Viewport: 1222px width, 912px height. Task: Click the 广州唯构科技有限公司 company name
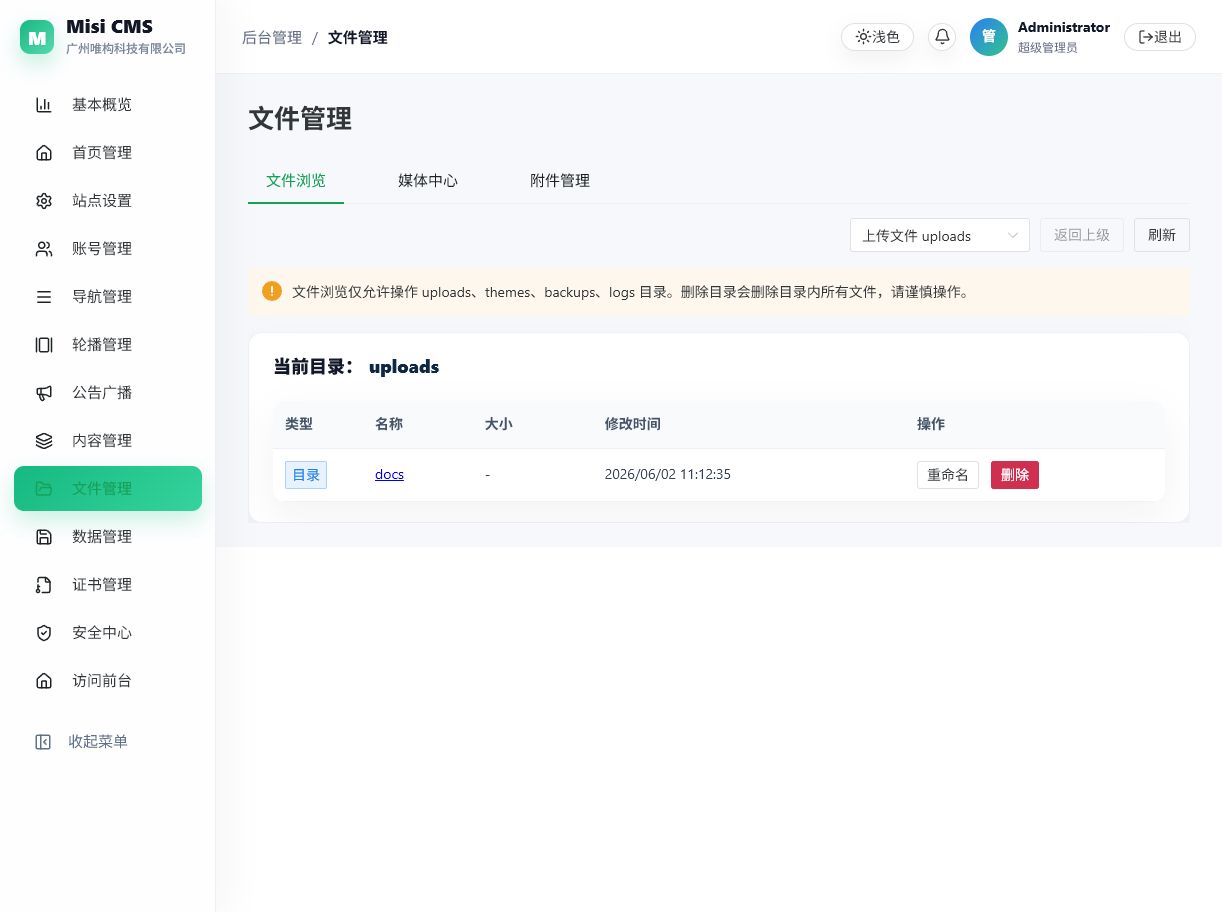coord(126,49)
